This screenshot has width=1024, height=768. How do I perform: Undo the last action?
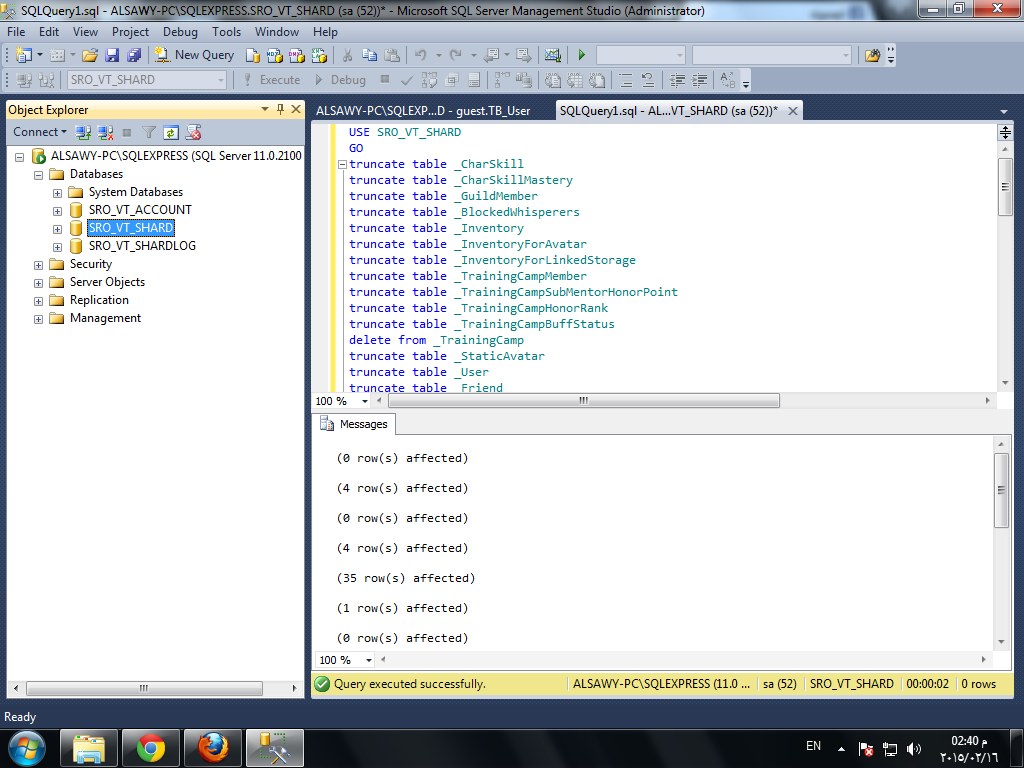click(421, 56)
